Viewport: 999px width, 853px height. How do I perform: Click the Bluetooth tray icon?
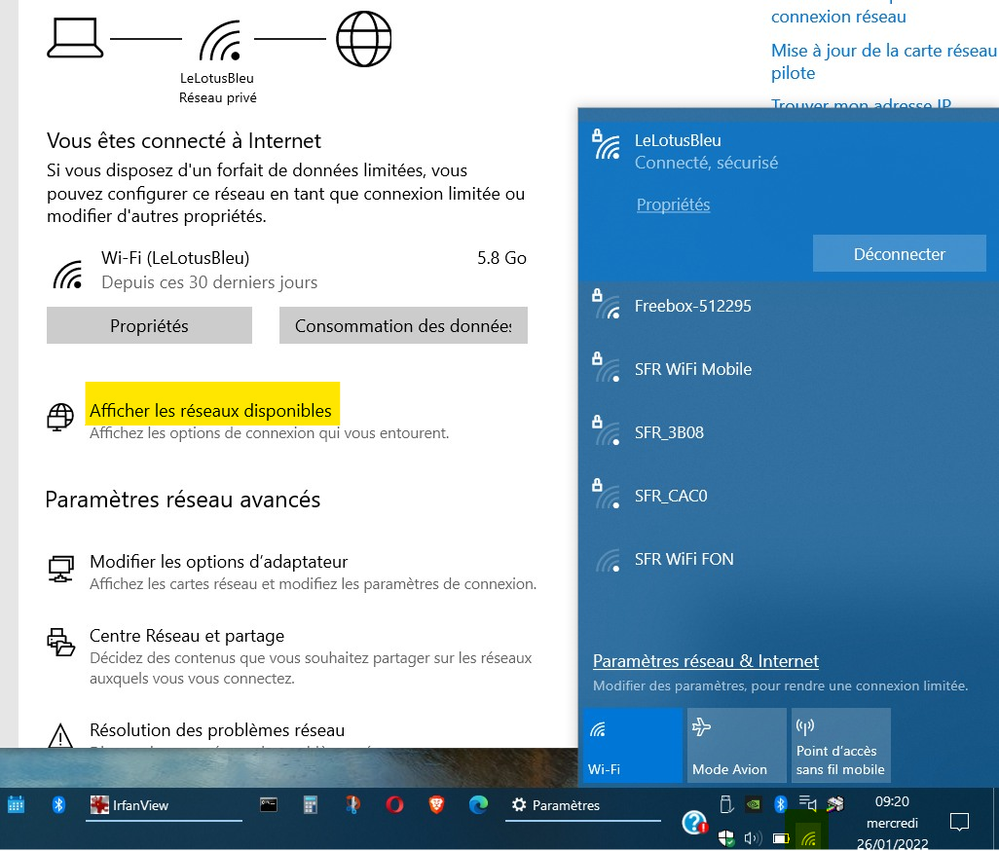780,804
